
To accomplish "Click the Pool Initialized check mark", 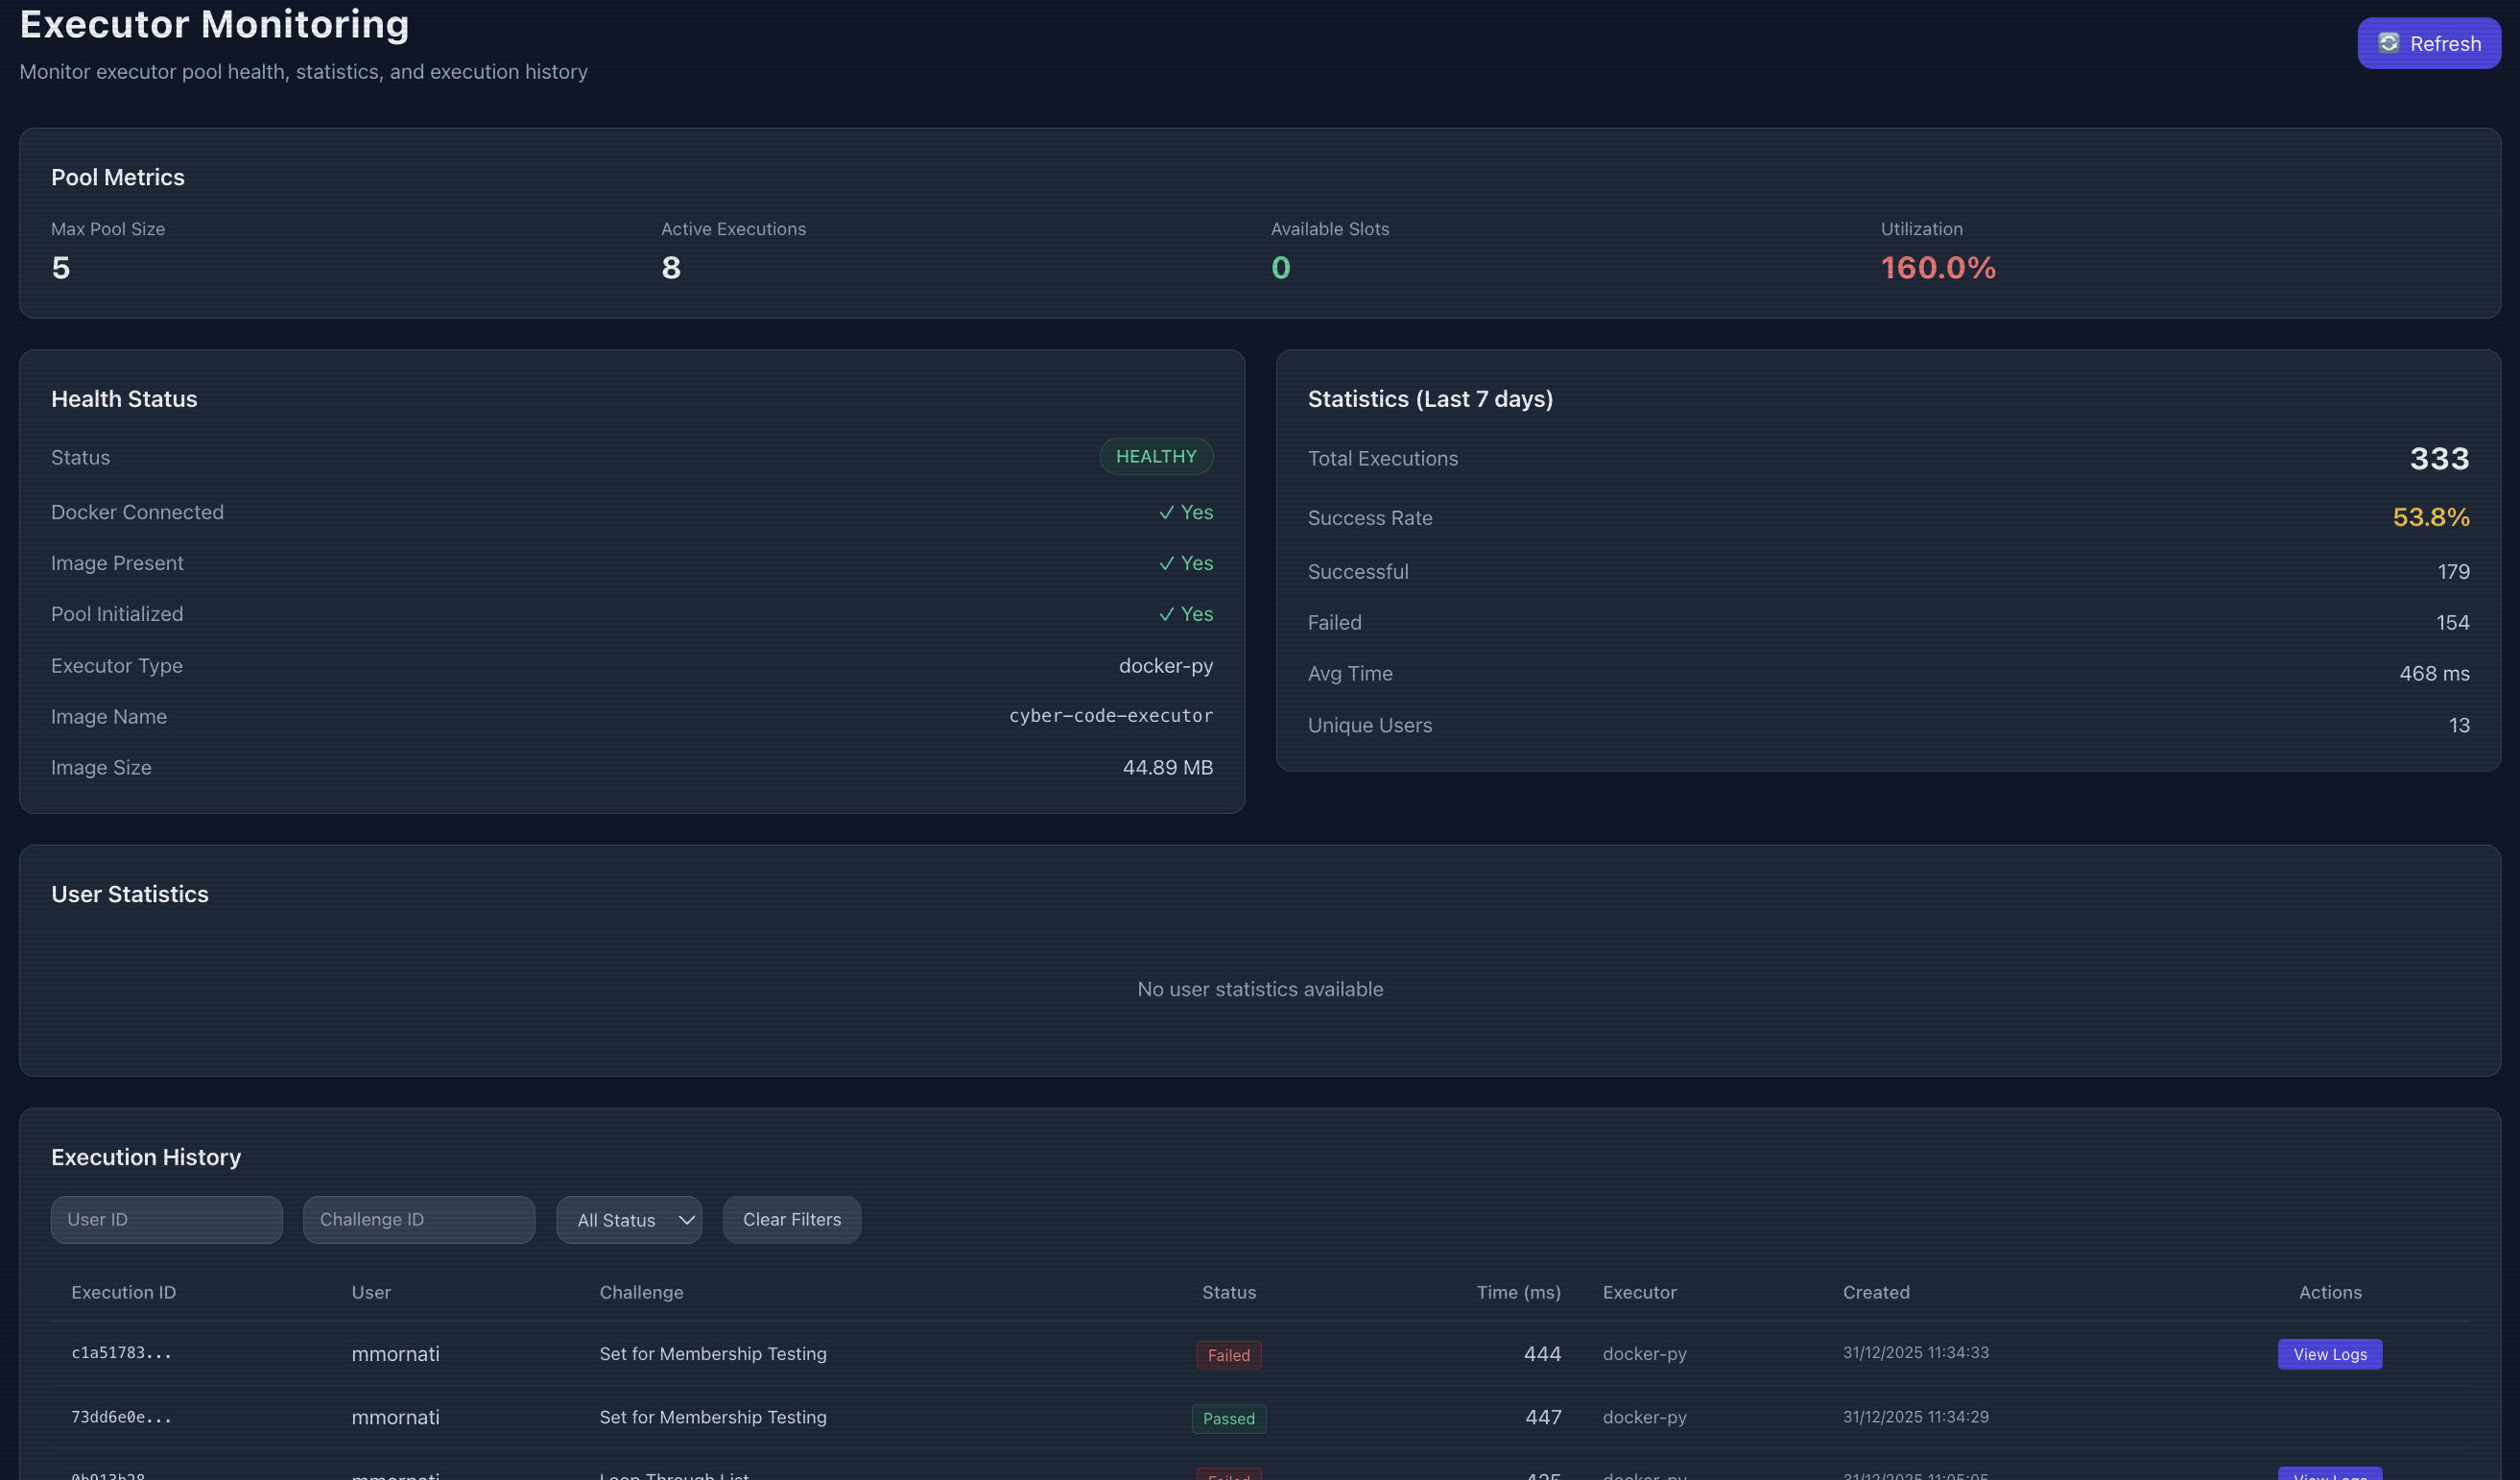I will coord(1166,614).
